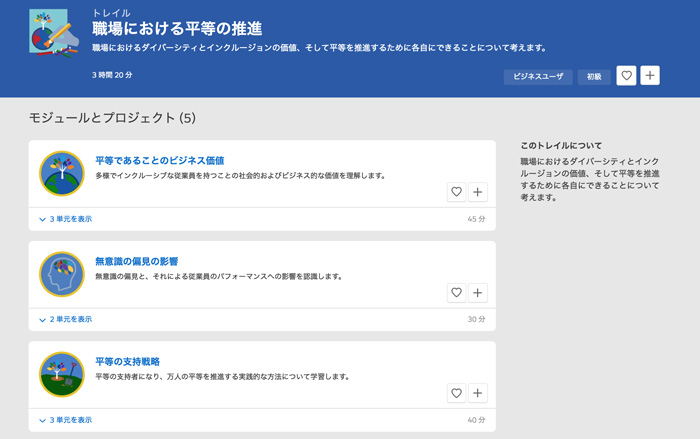Click the ビジネスユーザ tag
Screen dimensions: 700x439
(x=538, y=76)
